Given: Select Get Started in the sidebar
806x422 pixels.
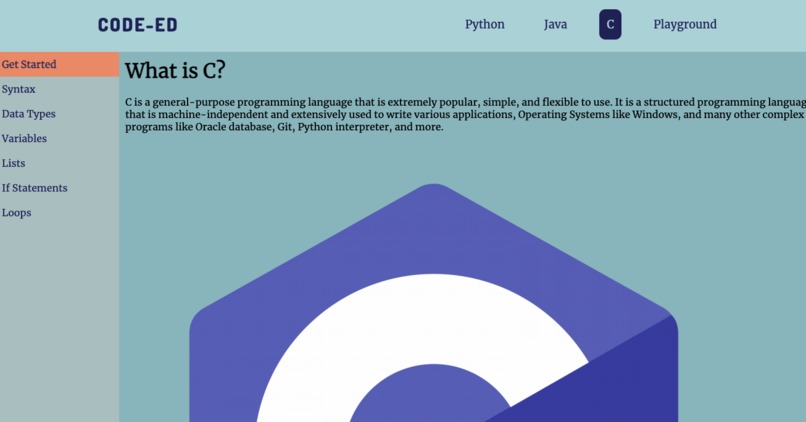Looking at the screenshot, I should tap(60, 64).
